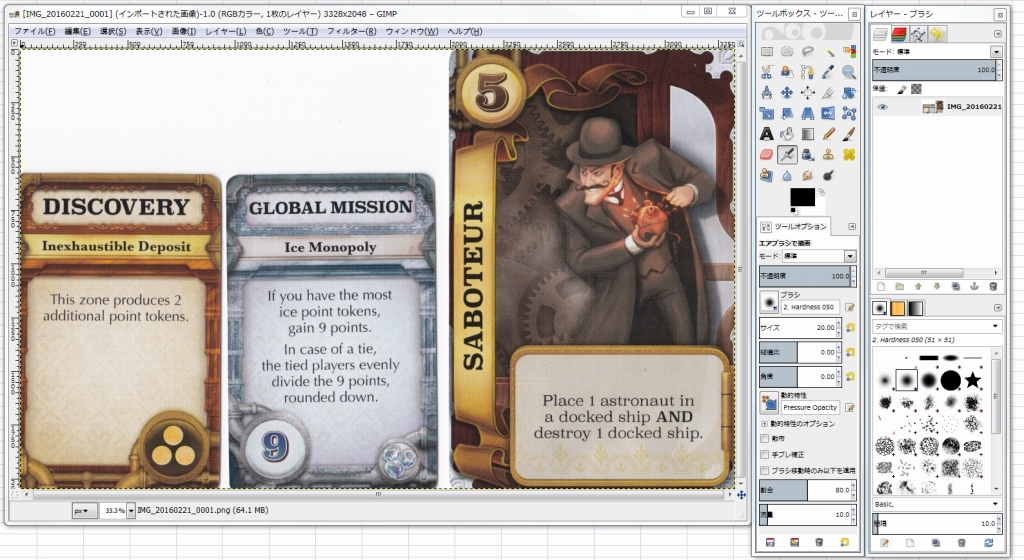This screenshot has height=560, width=1024.
Task: Open the tool options tab configuration menu arrow
Action: pyautogui.click(x=852, y=226)
